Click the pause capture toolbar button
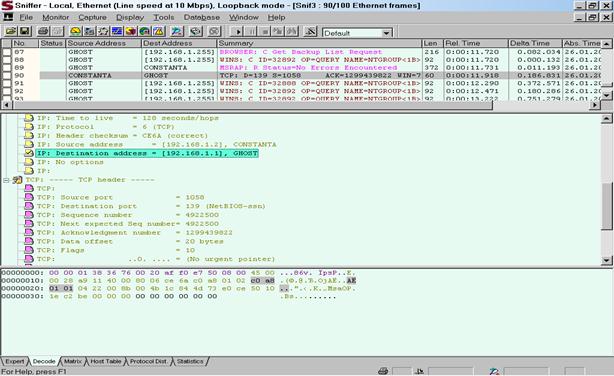614x376 pixels. click(251, 31)
